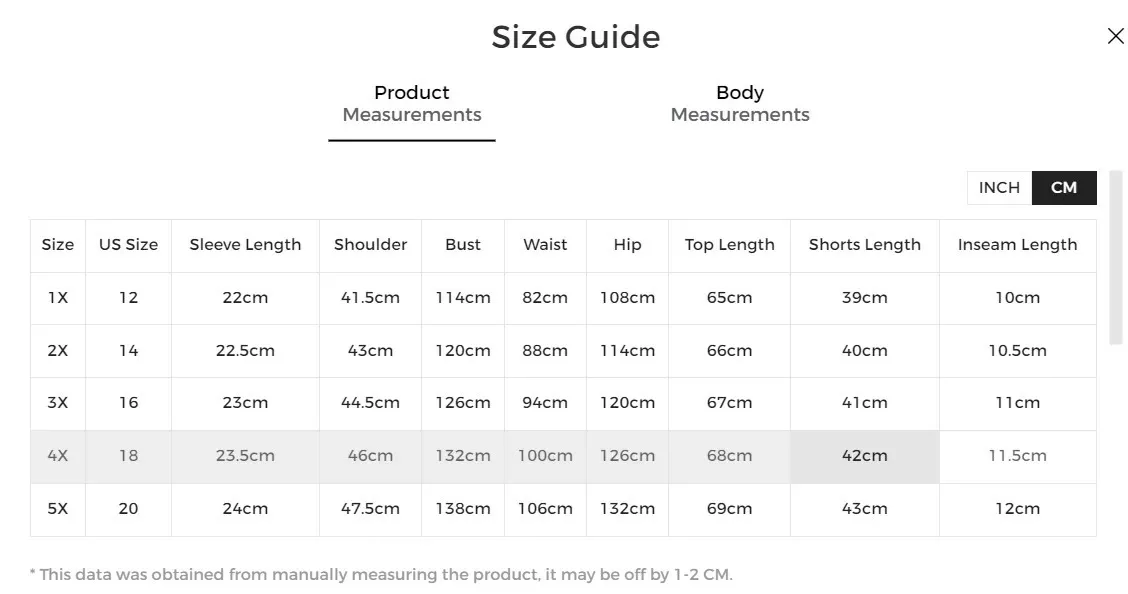Click the US Size column header
The image size is (1128, 594).
(128, 245)
